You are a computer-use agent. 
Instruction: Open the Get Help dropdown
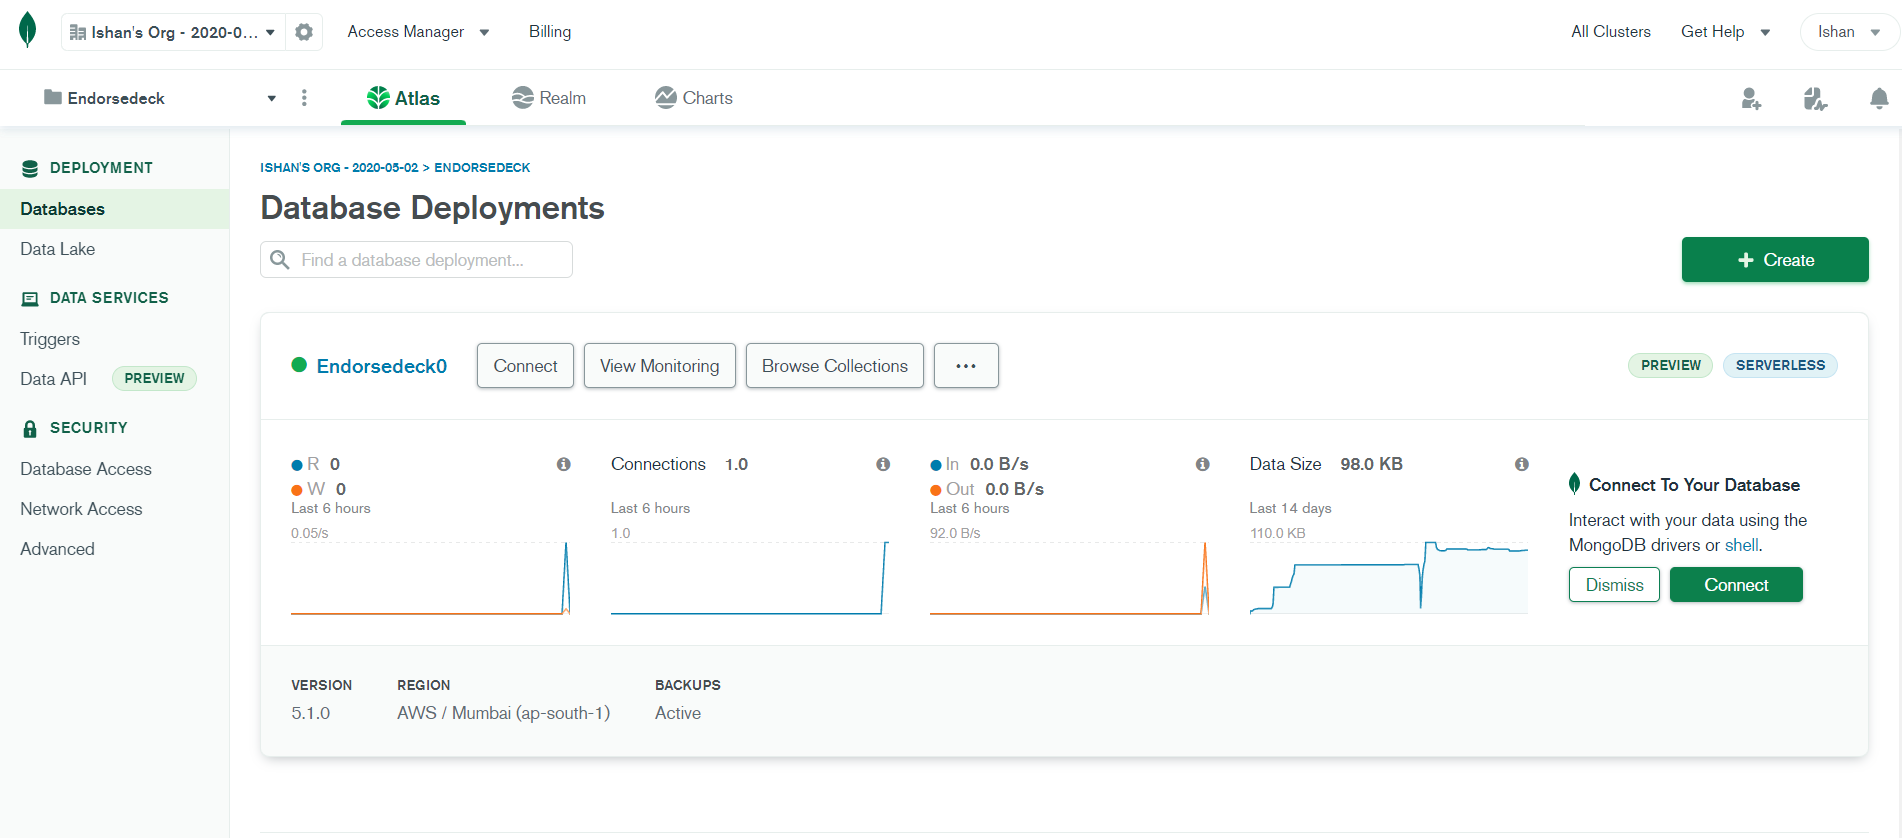(1725, 32)
